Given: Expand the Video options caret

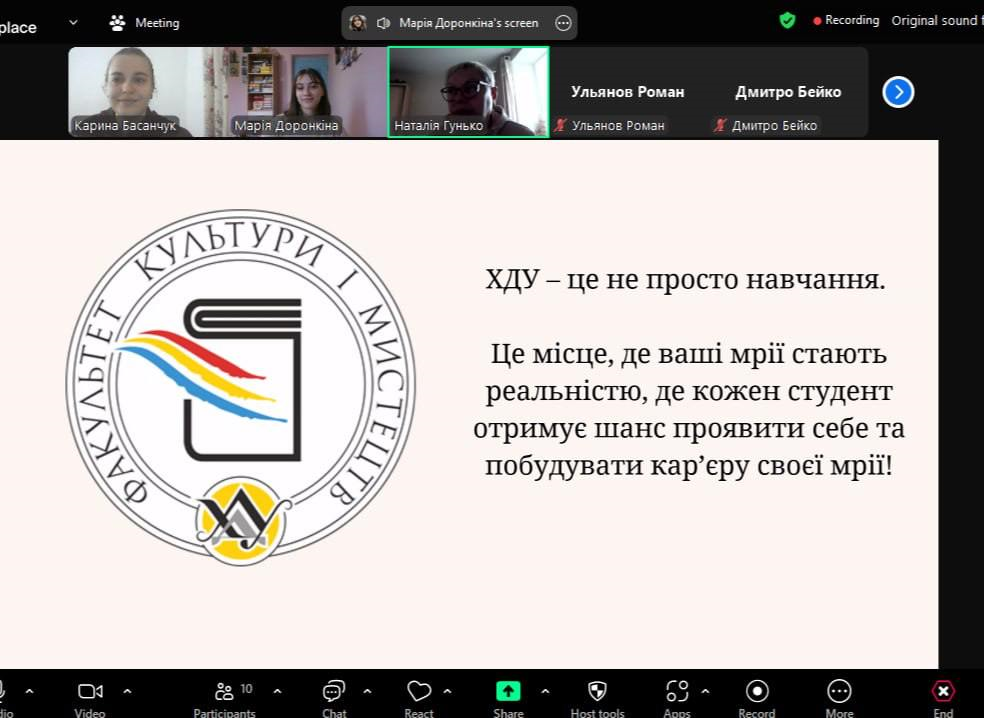Looking at the screenshot, I should [x=127, y=692].
